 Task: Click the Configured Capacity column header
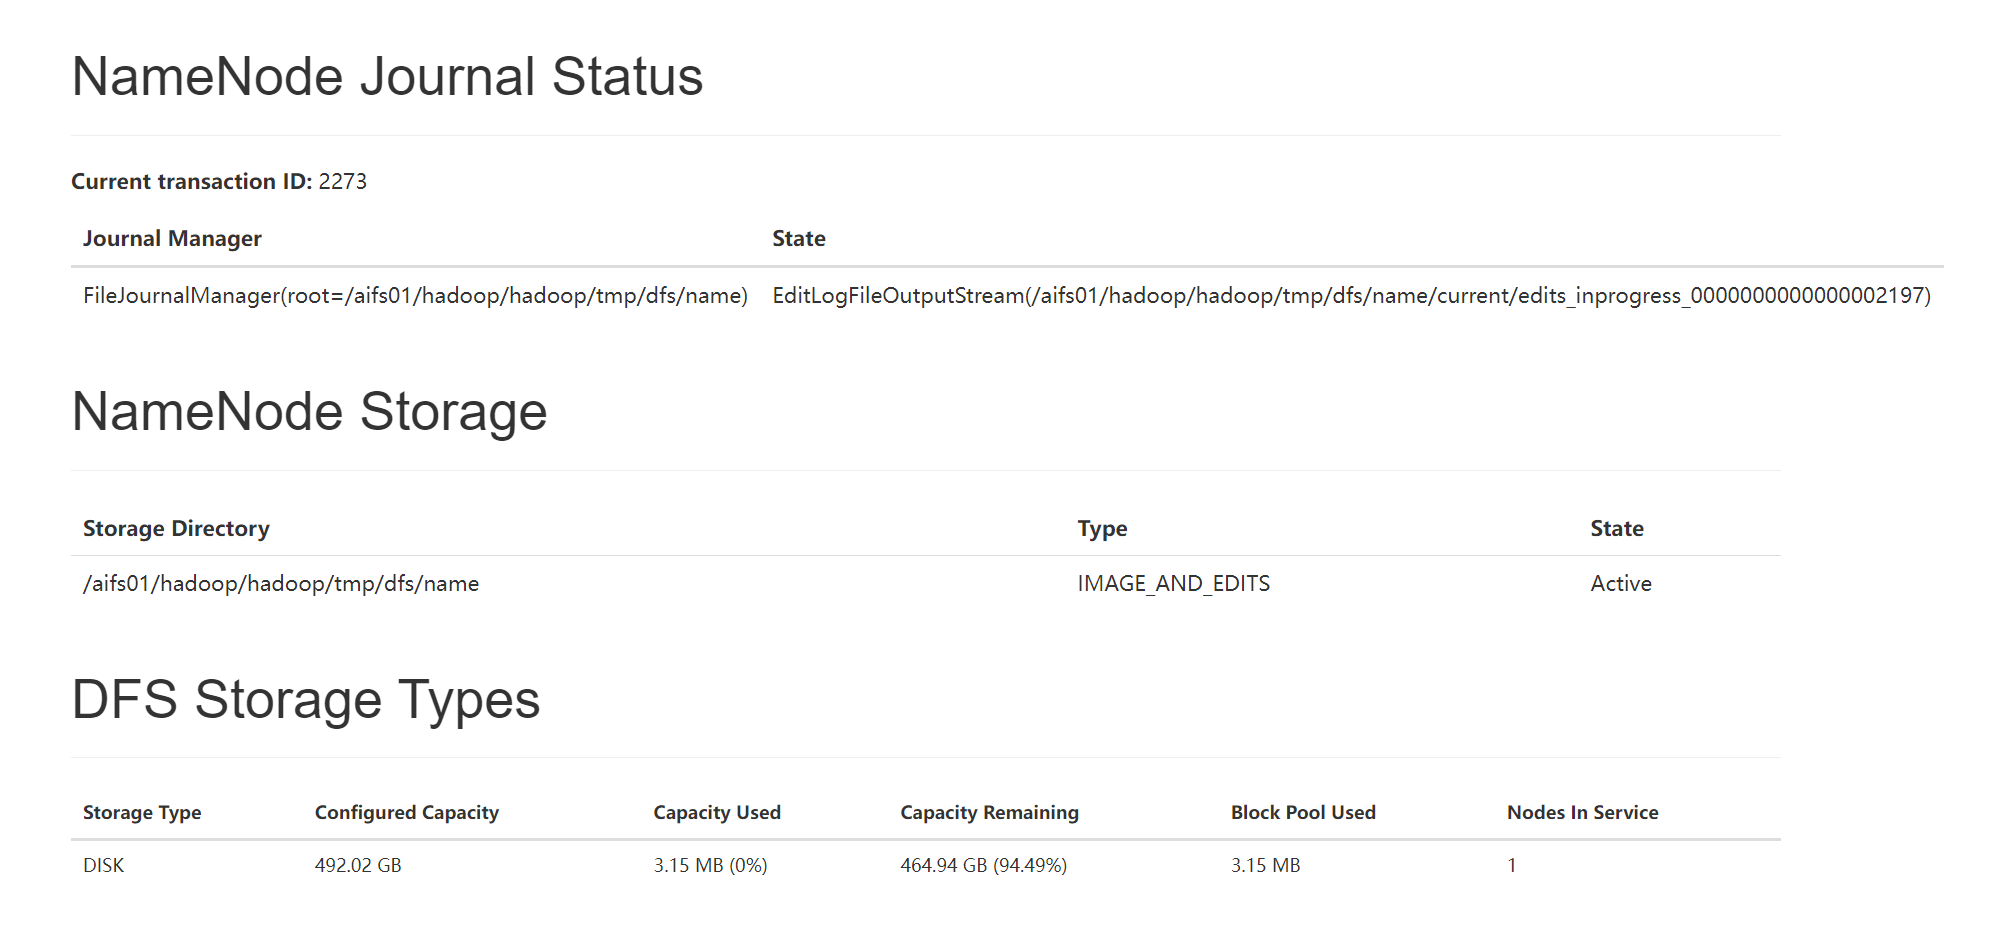(x=405, y=812)
